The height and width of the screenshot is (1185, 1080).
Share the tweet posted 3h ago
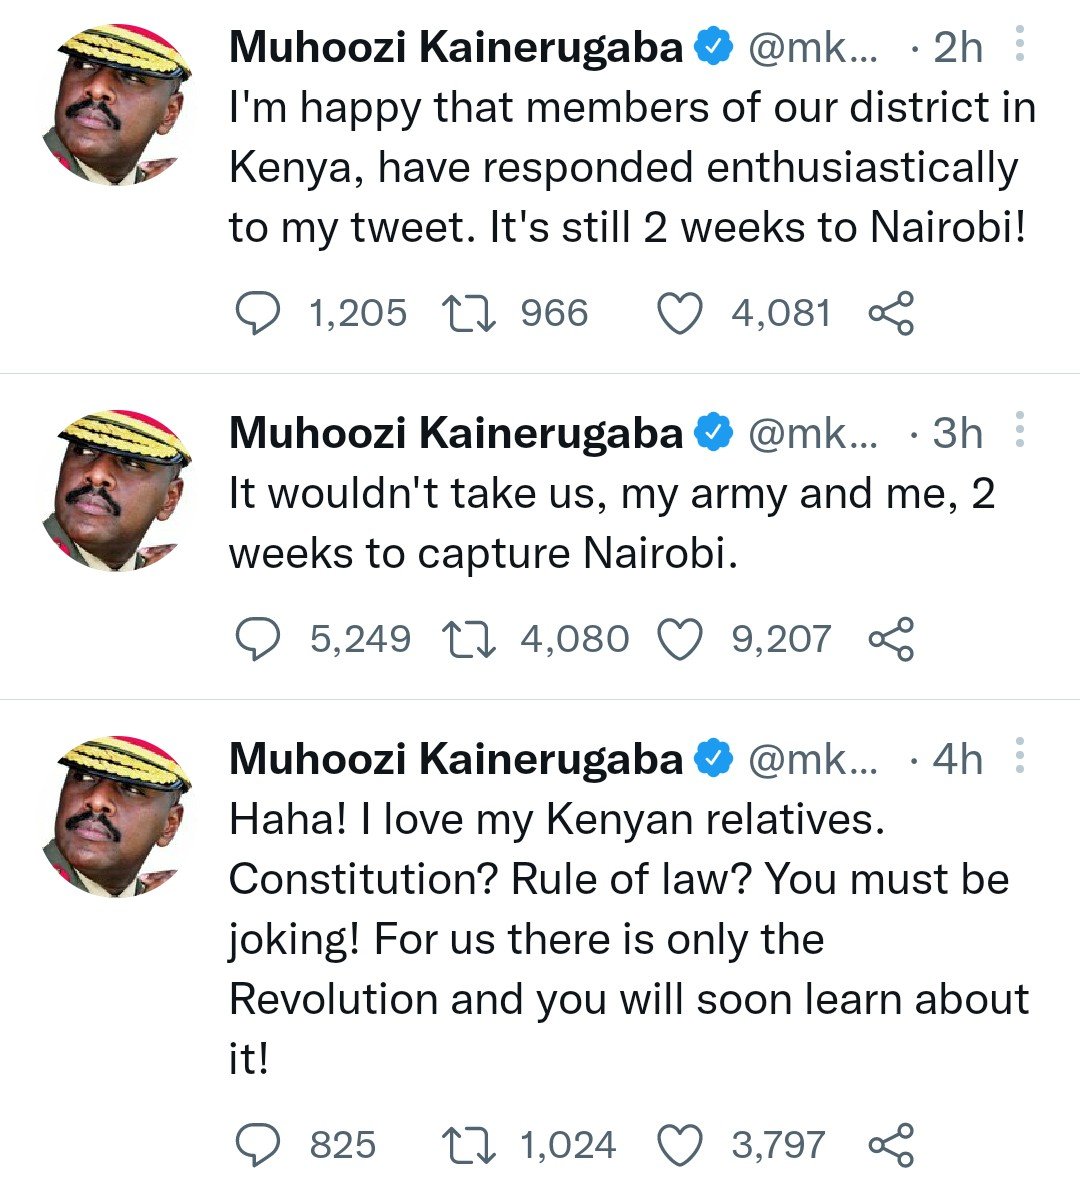click(x=891, y=639)
